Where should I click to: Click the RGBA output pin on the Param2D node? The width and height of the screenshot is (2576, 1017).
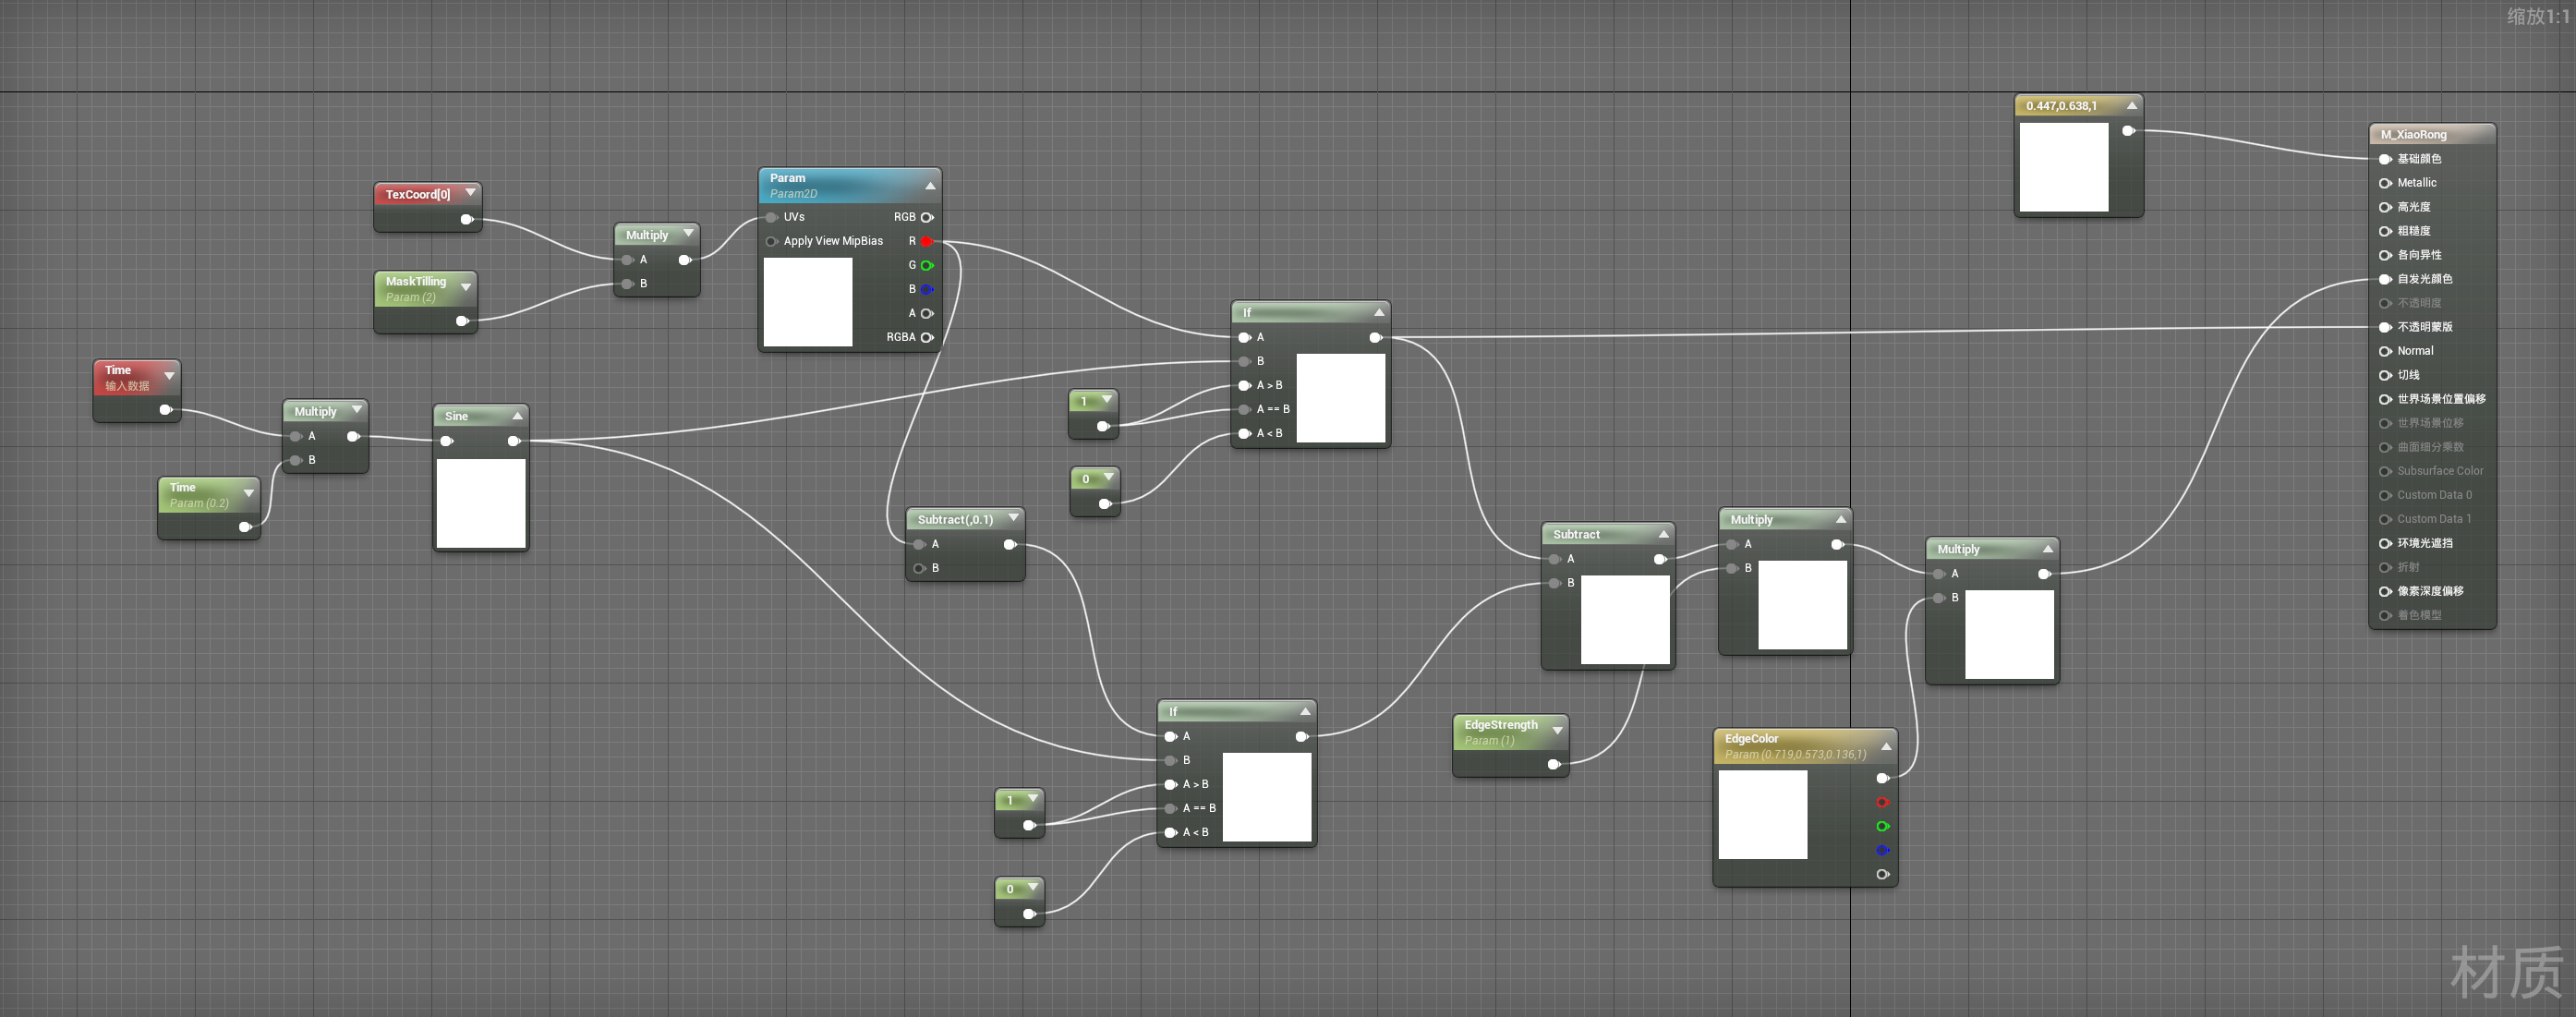pos(928,337)
